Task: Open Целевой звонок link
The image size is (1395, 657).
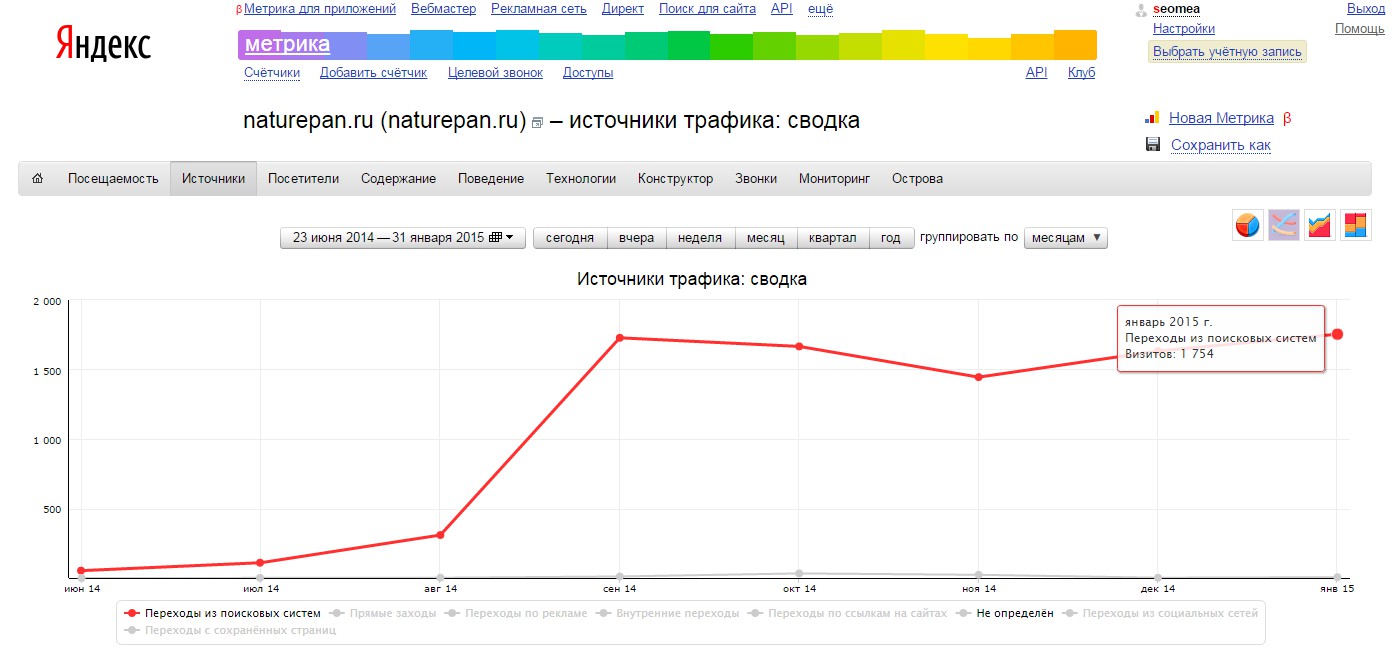Action: point(495,73)
